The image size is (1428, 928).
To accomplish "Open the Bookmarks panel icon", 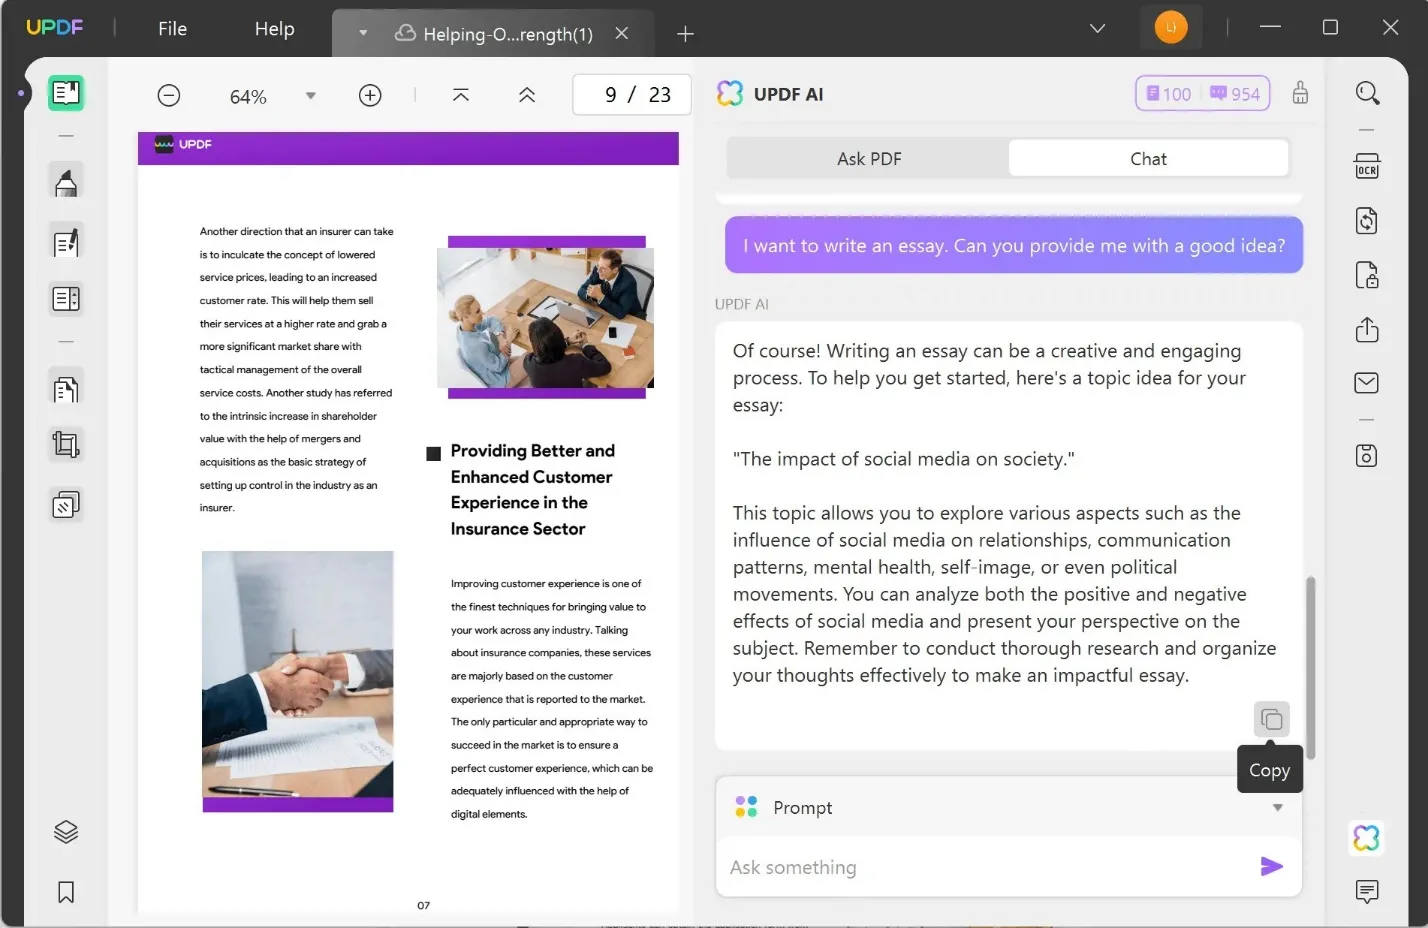I will [66, 892].
